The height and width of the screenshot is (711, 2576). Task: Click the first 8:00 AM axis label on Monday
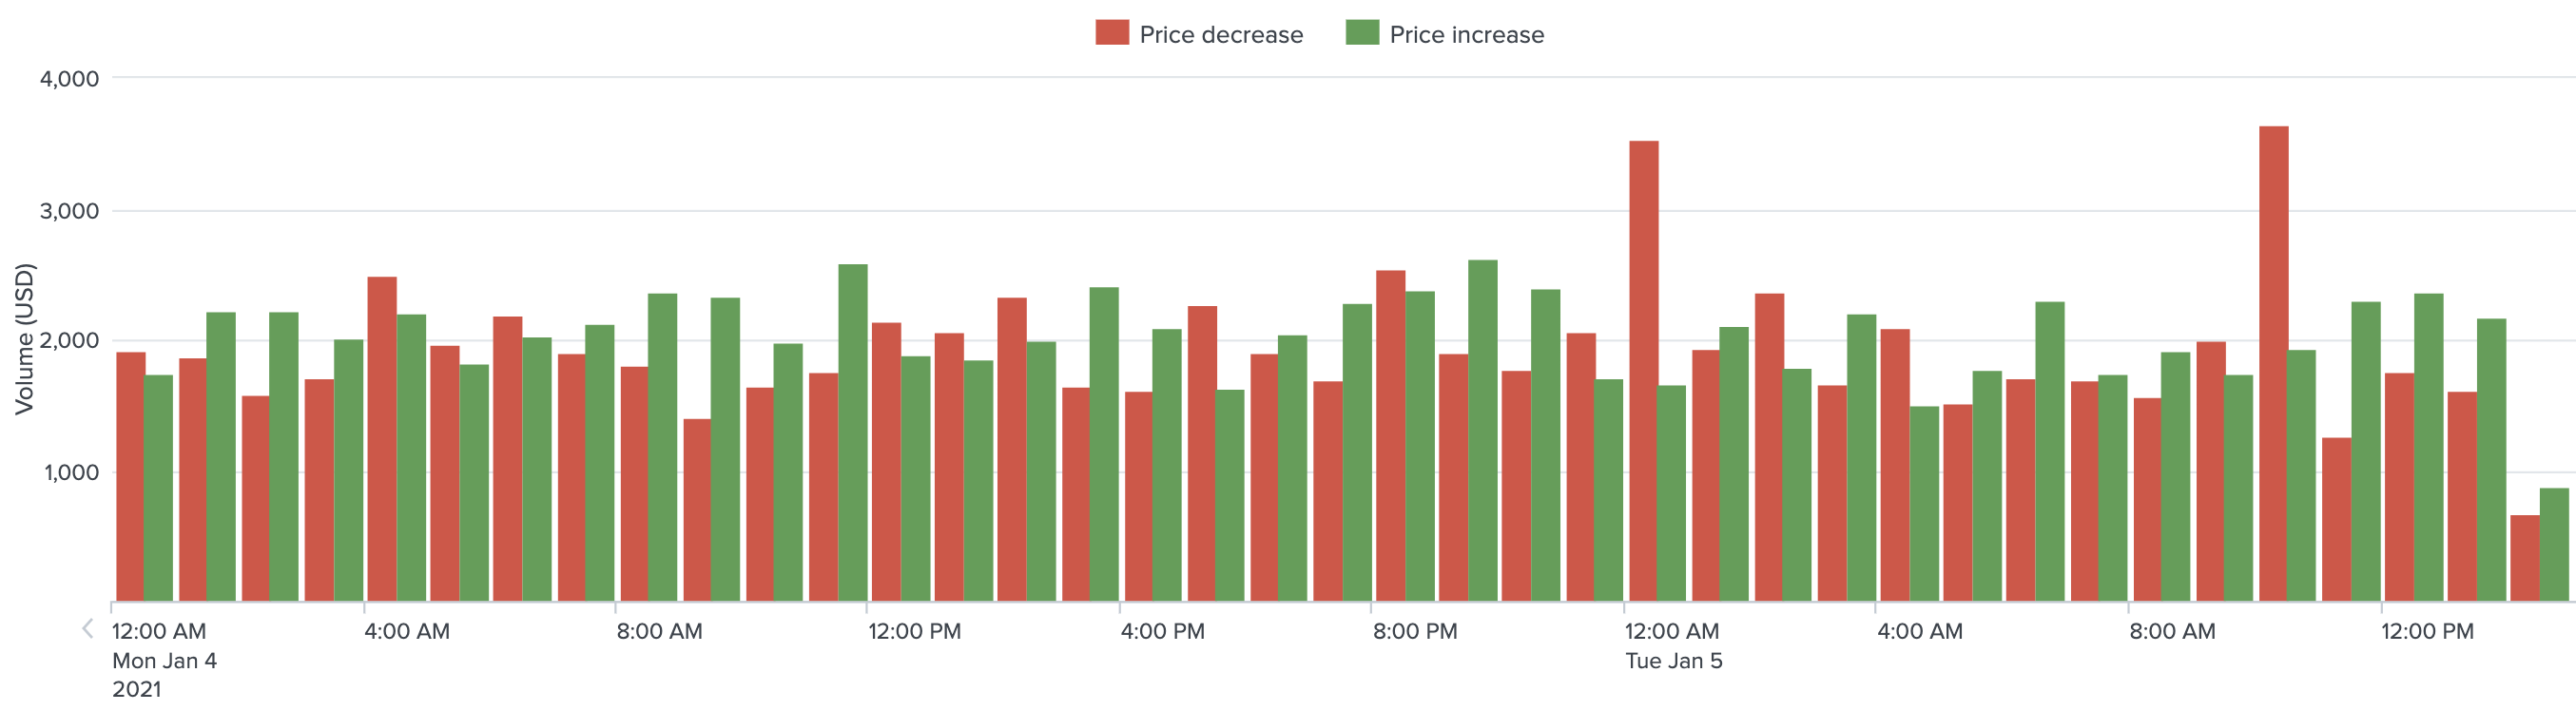pos(659,631)
